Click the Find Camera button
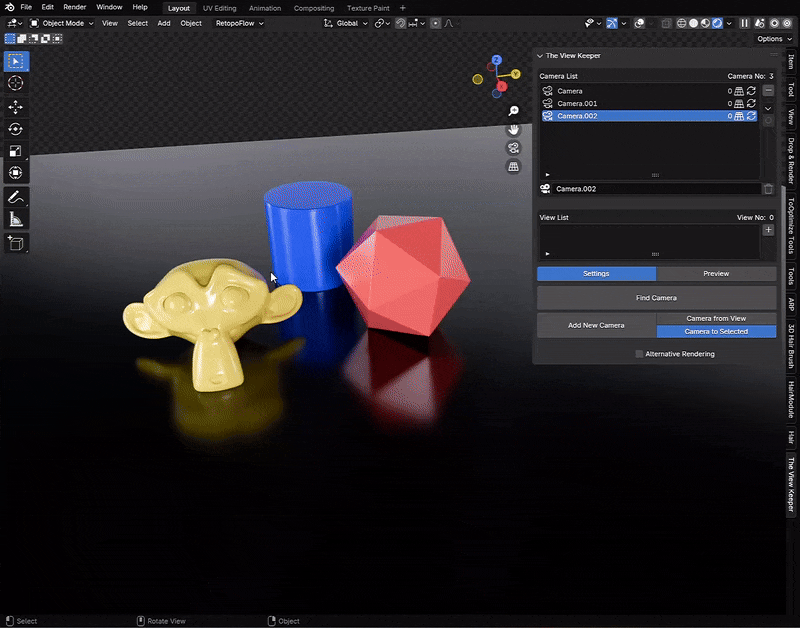 [x=657, y=298]
